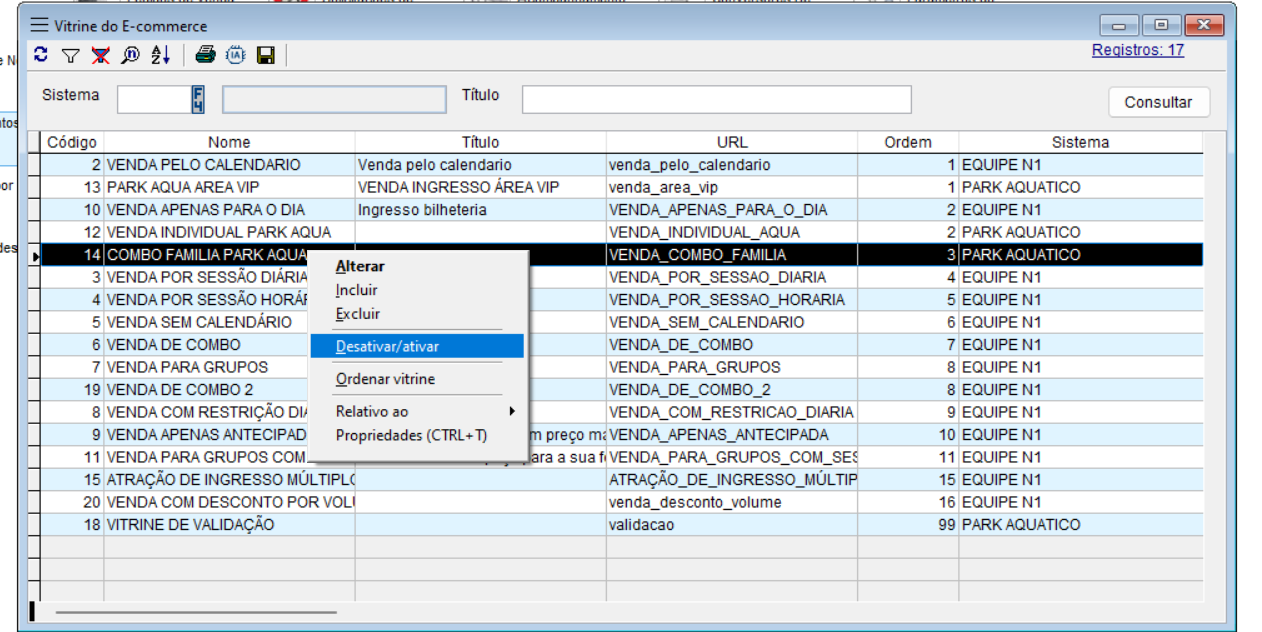Save with the floppy disk icon
The height and width of the screenshot is (632, 1262).
(265, 55)
